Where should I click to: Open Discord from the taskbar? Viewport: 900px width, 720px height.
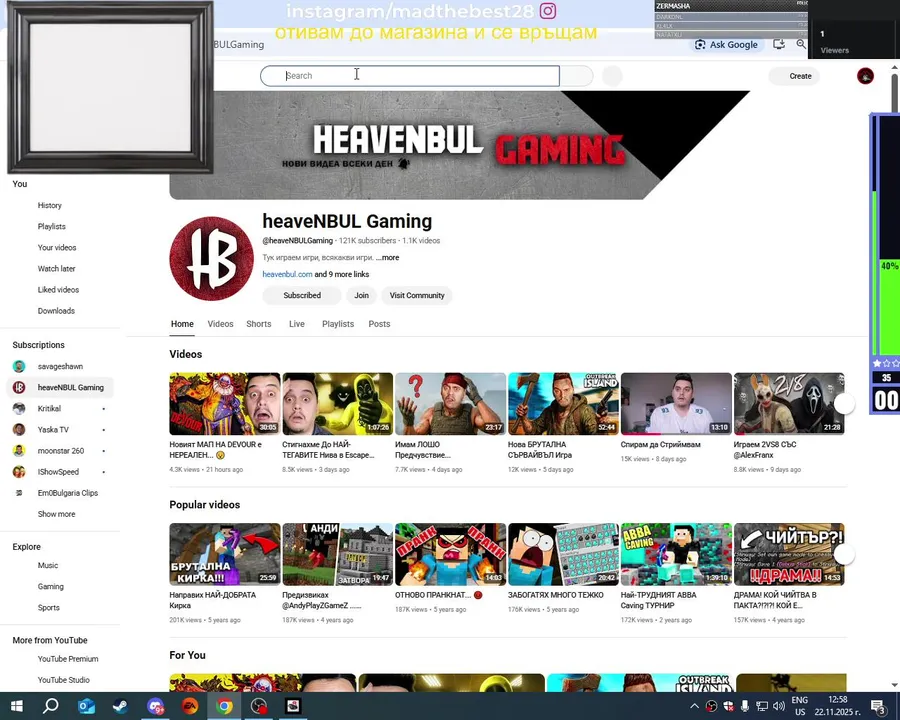point(156,706)
